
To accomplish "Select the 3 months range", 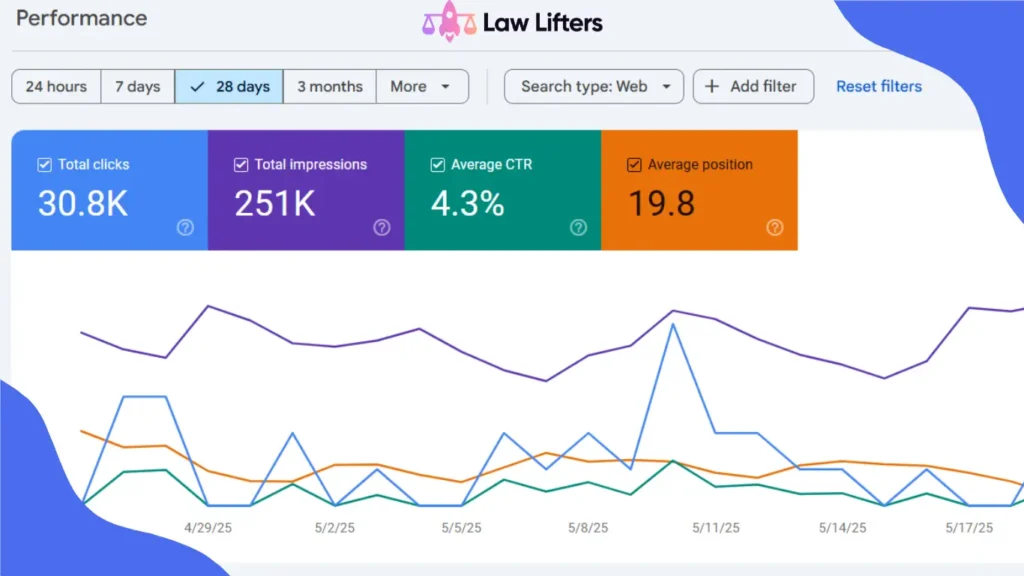I will click(330, 86).
